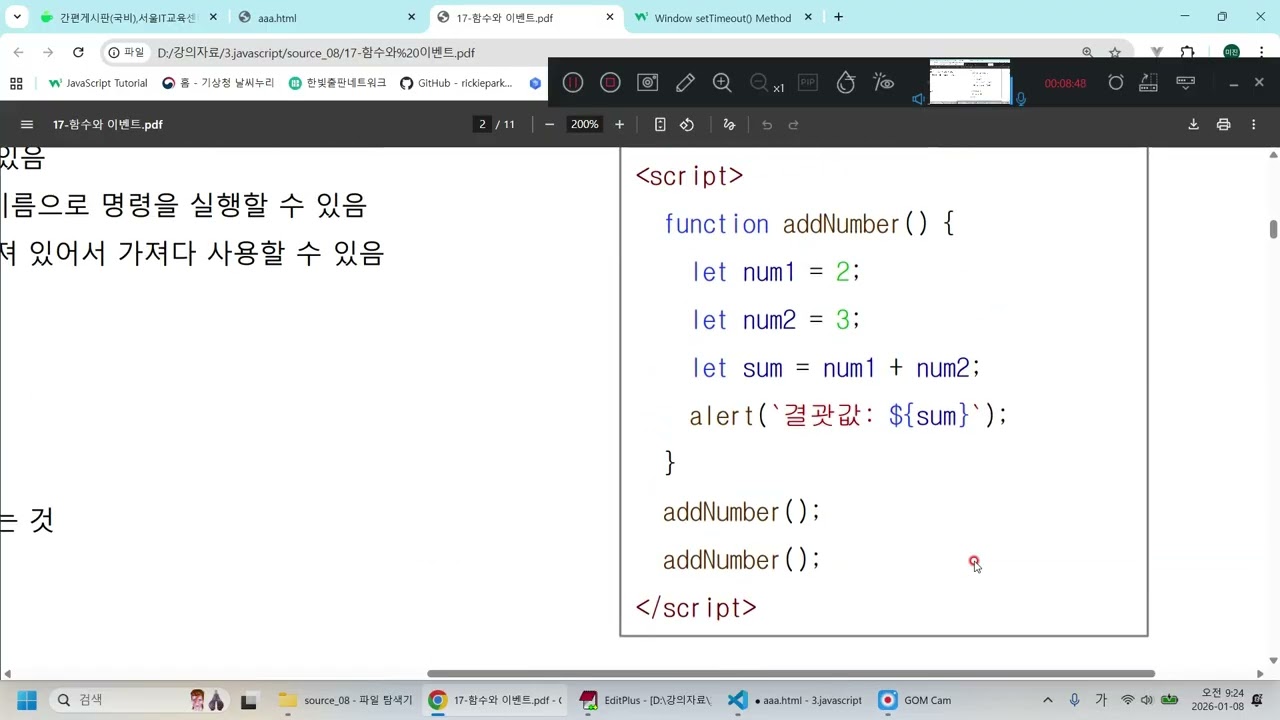The height and width of the screenshot is (720, 1280).
Task: Open GOM Cam from the taskbar
Action: point(915,700)
